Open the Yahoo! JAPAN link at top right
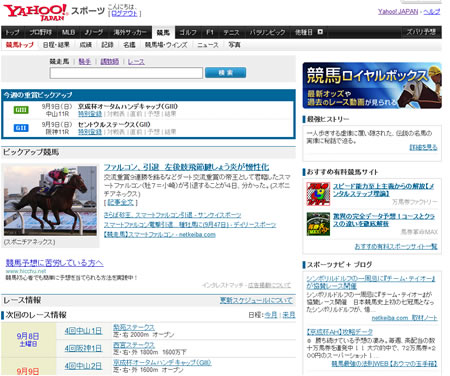The width and height of the screenshot is (450, 376). (x=398, y=12)
